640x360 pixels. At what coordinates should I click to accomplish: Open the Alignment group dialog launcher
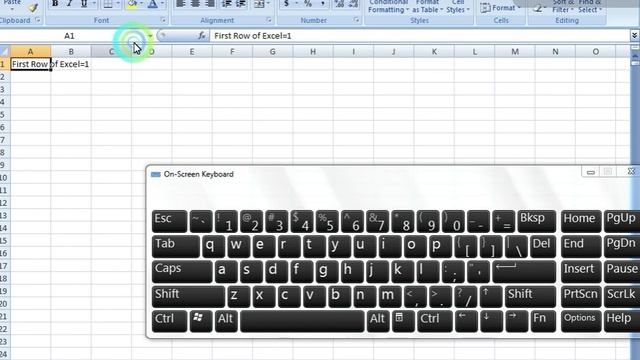click(269, 20)
